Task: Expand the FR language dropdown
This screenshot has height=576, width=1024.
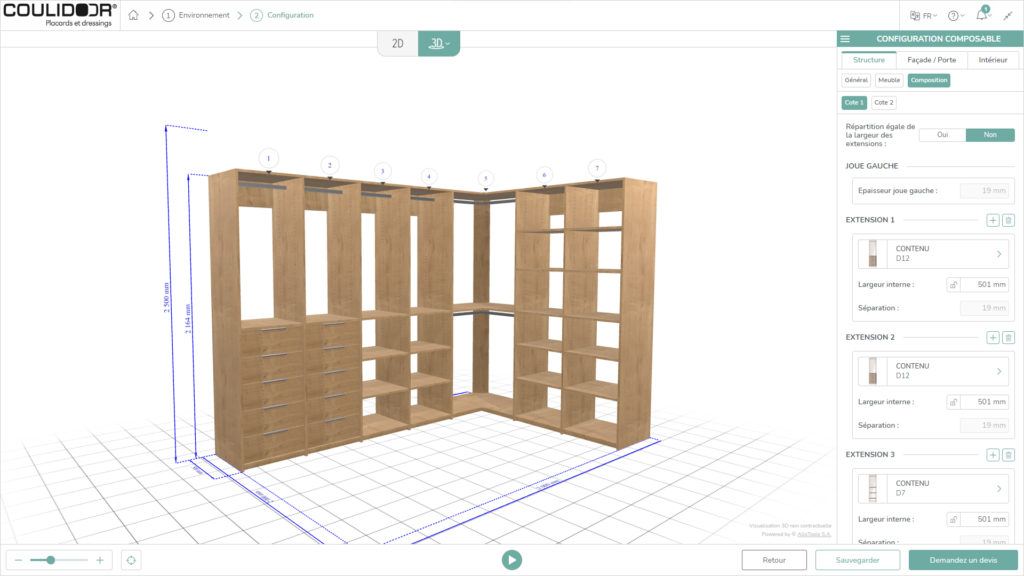Action: click(925, 15)
